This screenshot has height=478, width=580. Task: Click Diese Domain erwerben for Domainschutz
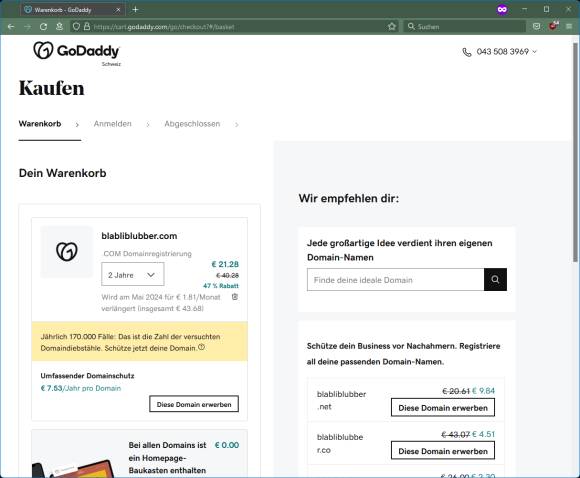[x=194, y=404]
